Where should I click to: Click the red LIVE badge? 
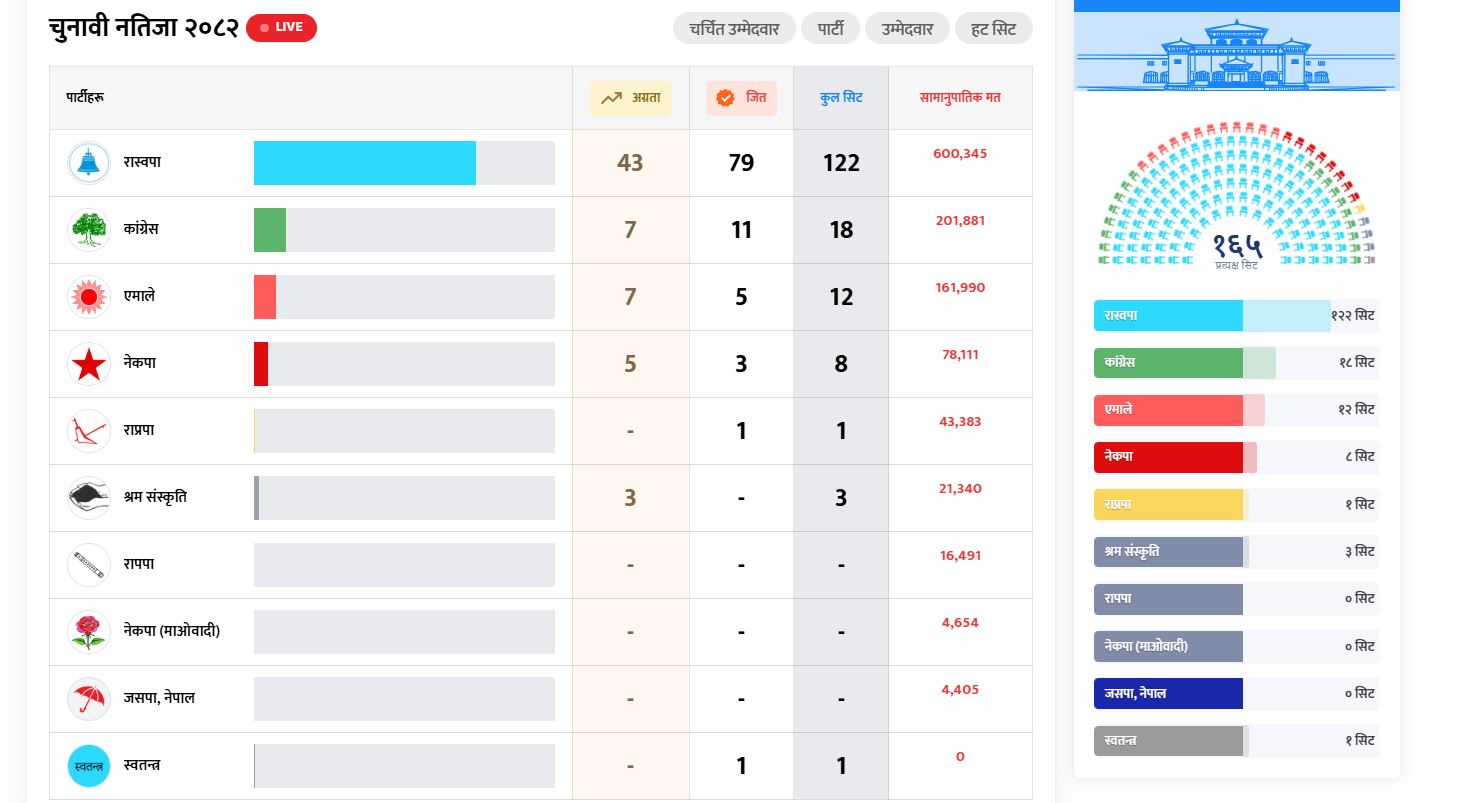pos(281,27)
